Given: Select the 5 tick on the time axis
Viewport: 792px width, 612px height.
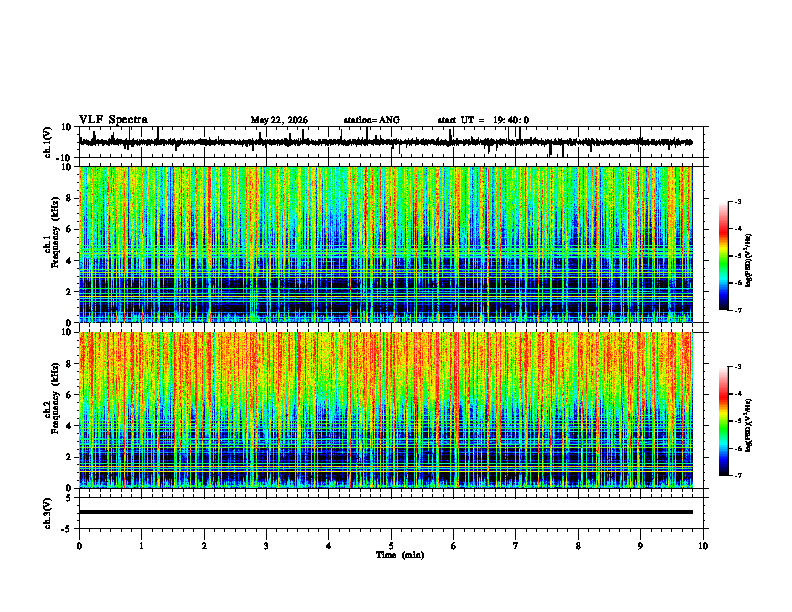Looking at the screenshot, I should [391, 546].
